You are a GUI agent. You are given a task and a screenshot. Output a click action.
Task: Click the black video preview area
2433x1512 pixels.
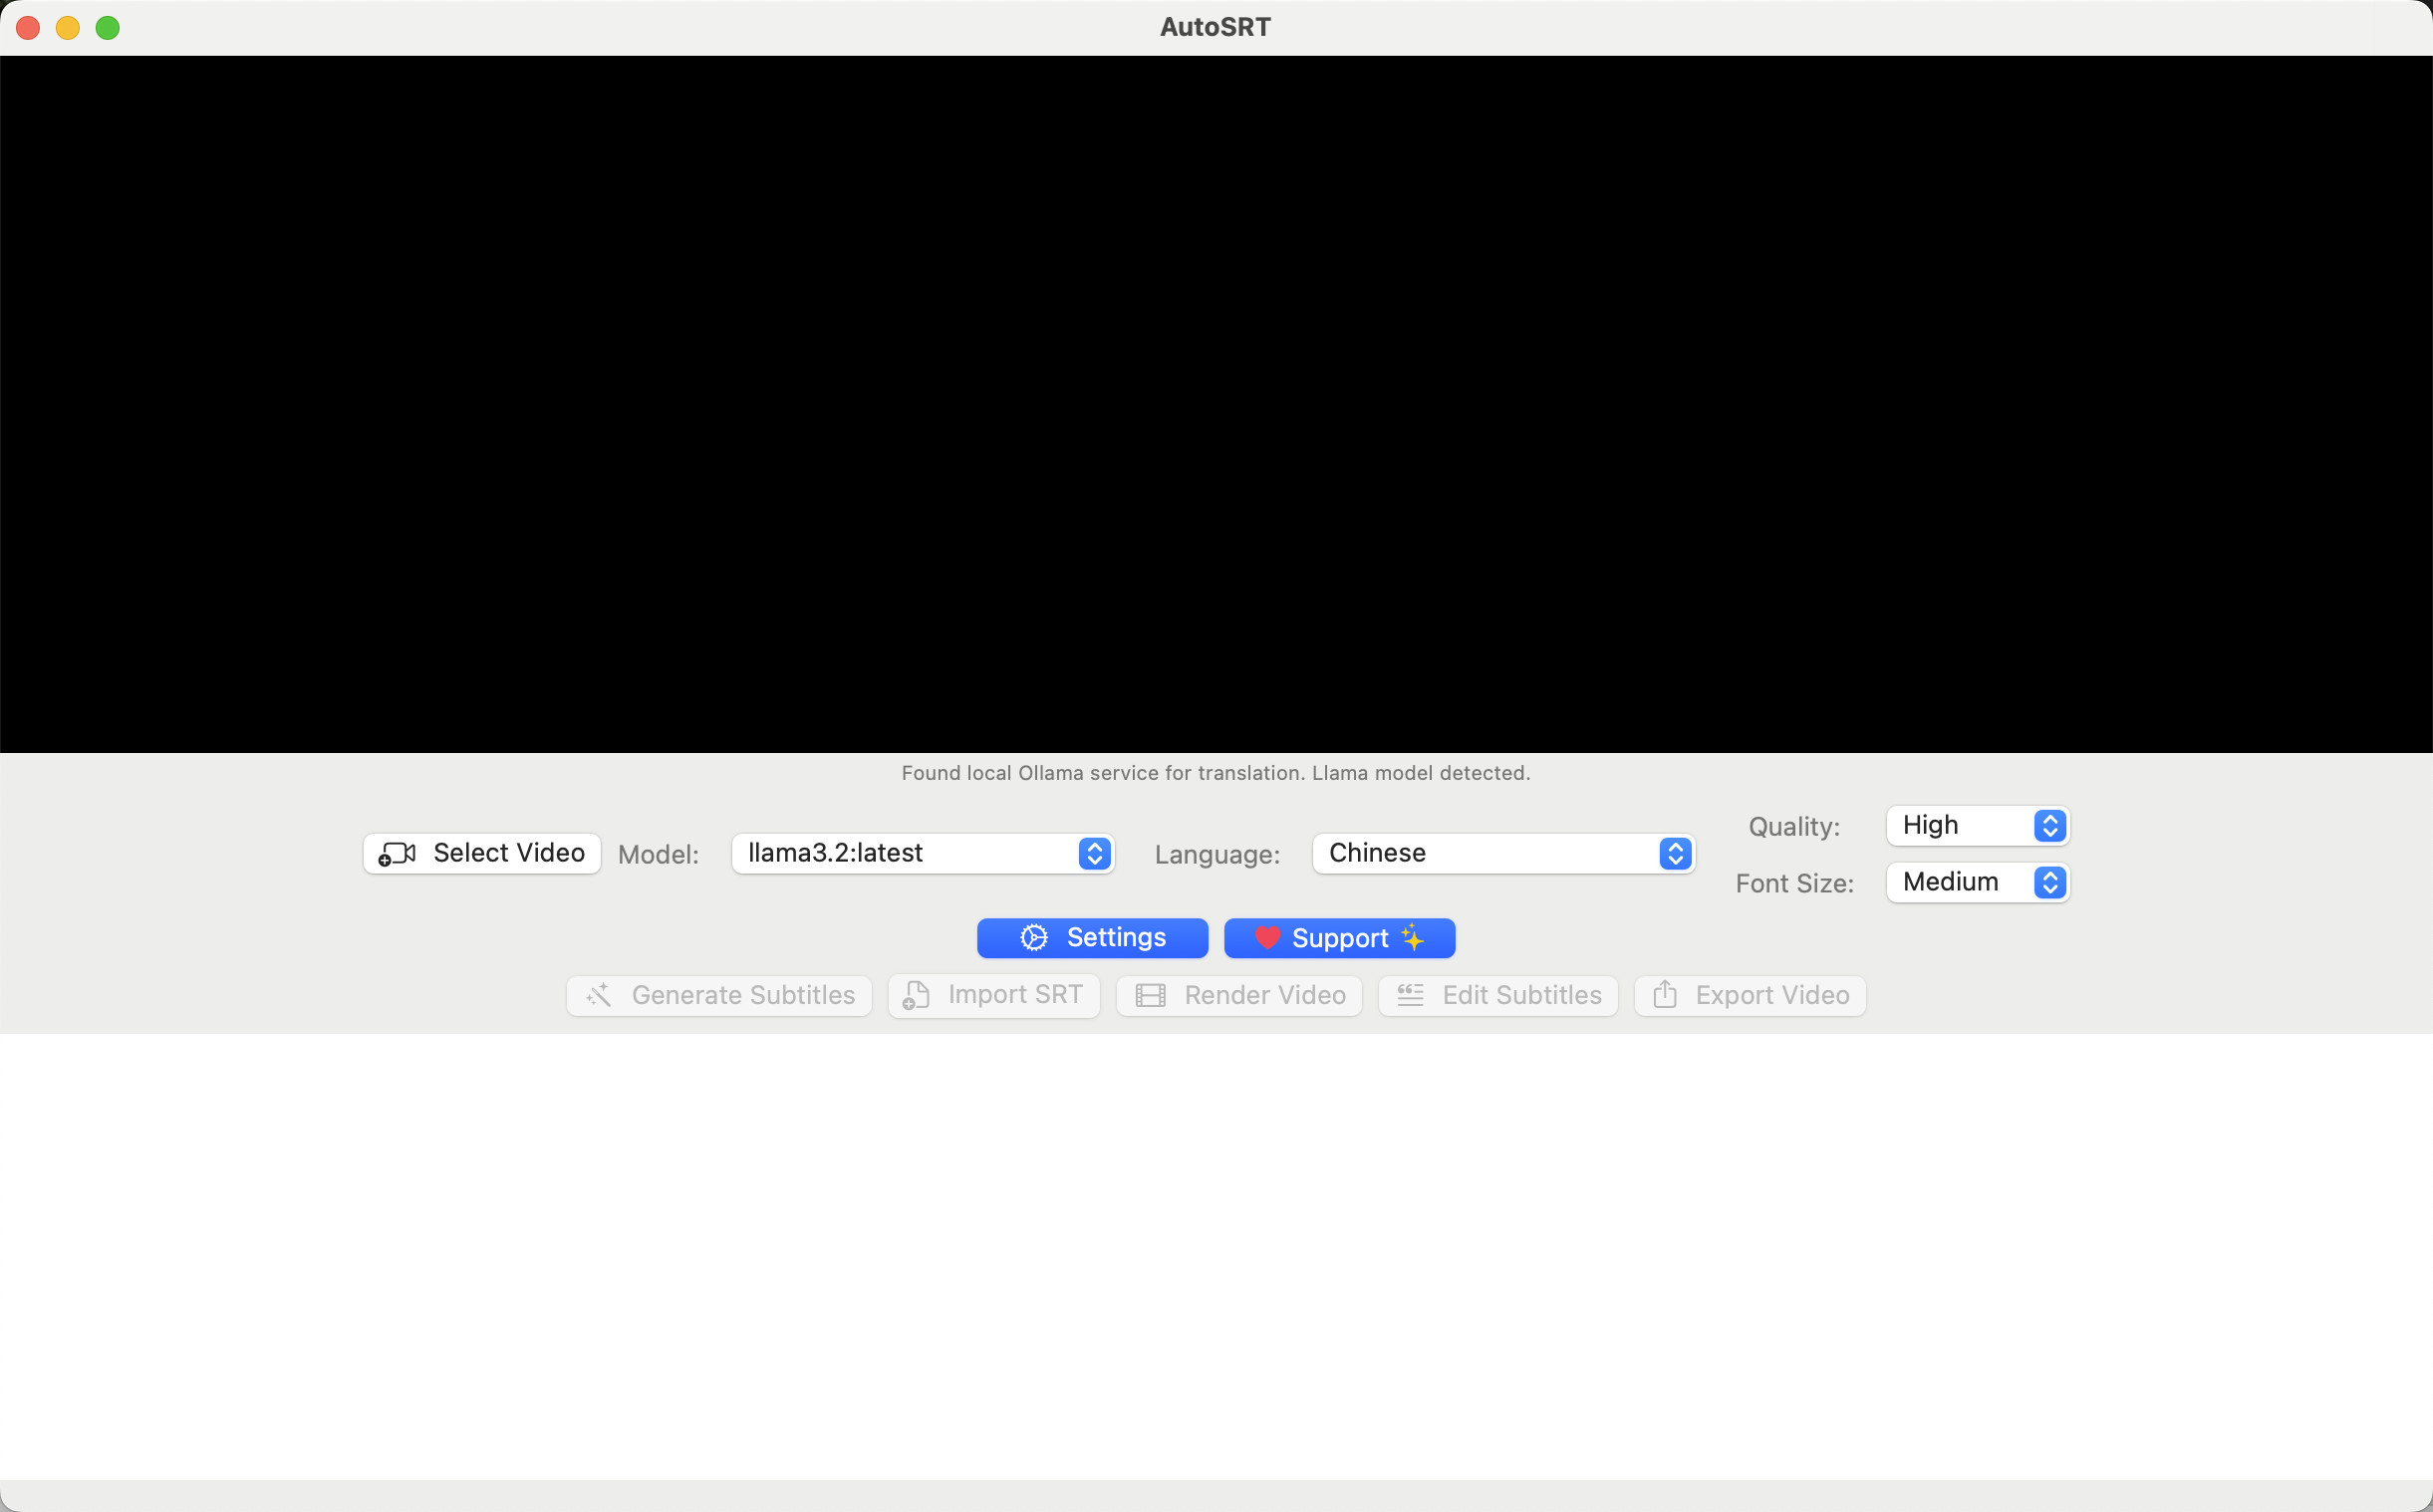(x=1216, y=404)
